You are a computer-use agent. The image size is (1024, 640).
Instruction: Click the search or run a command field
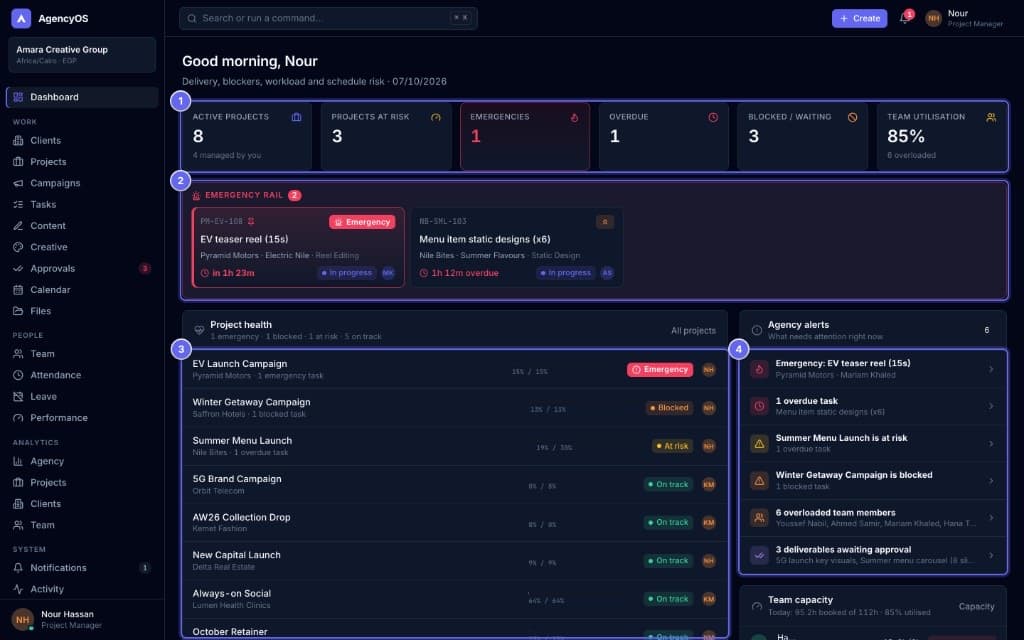tap(328, 18)
